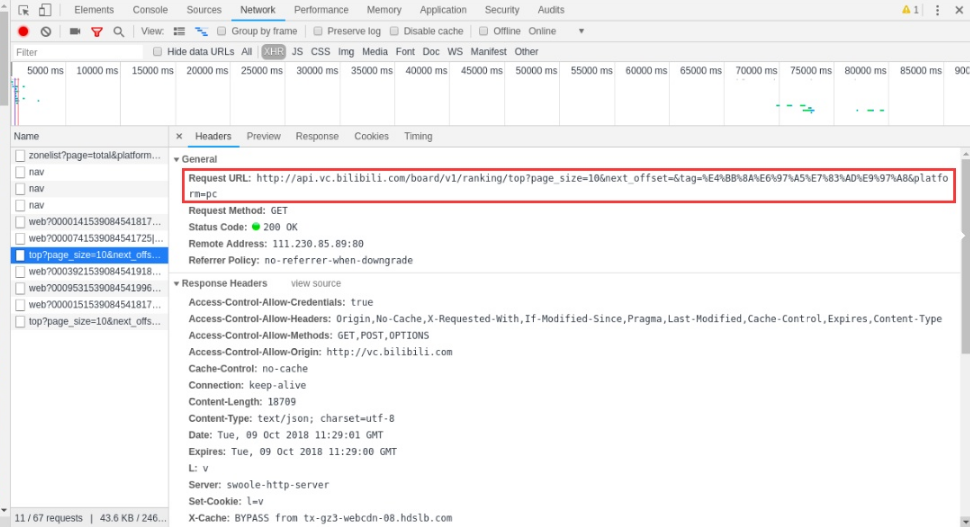970x527 pixels.
Task: Open the Audits tab
Action: click(x=551, y=10)
